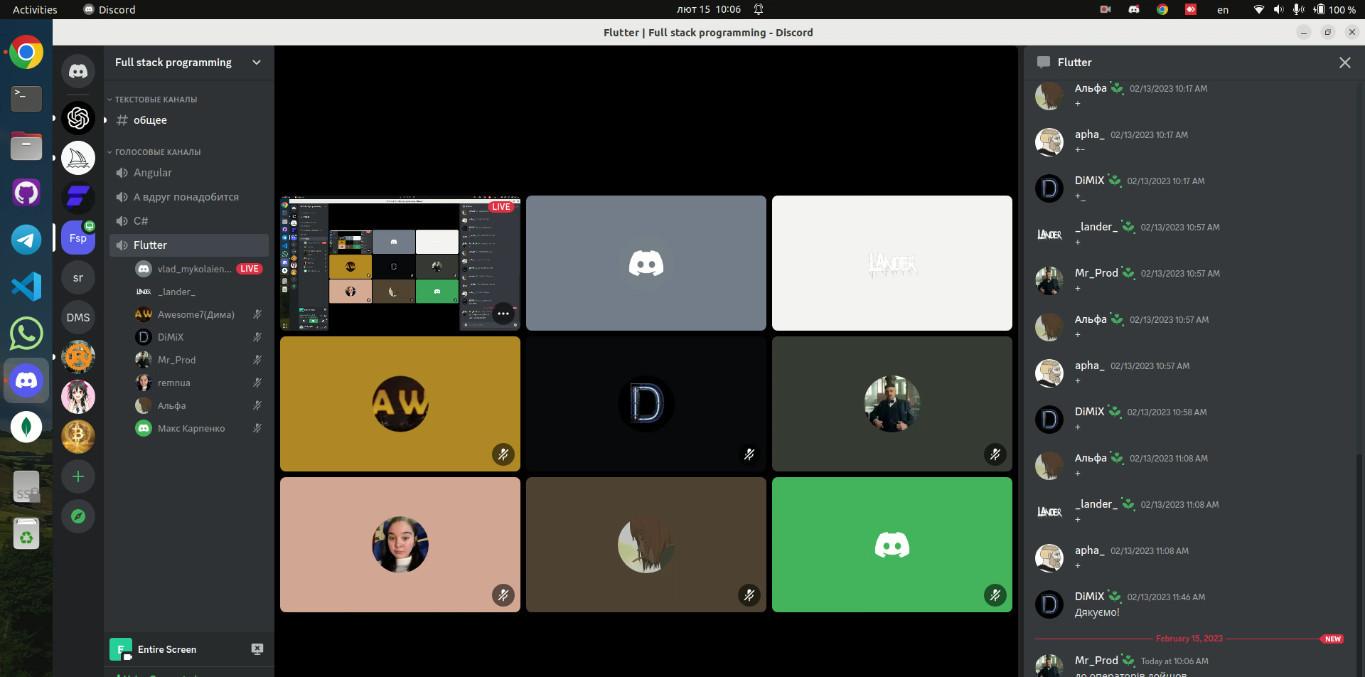Open the sailboat server icon
The image size is (1365, 677).
pyautogui.click(x=78, y=158)
